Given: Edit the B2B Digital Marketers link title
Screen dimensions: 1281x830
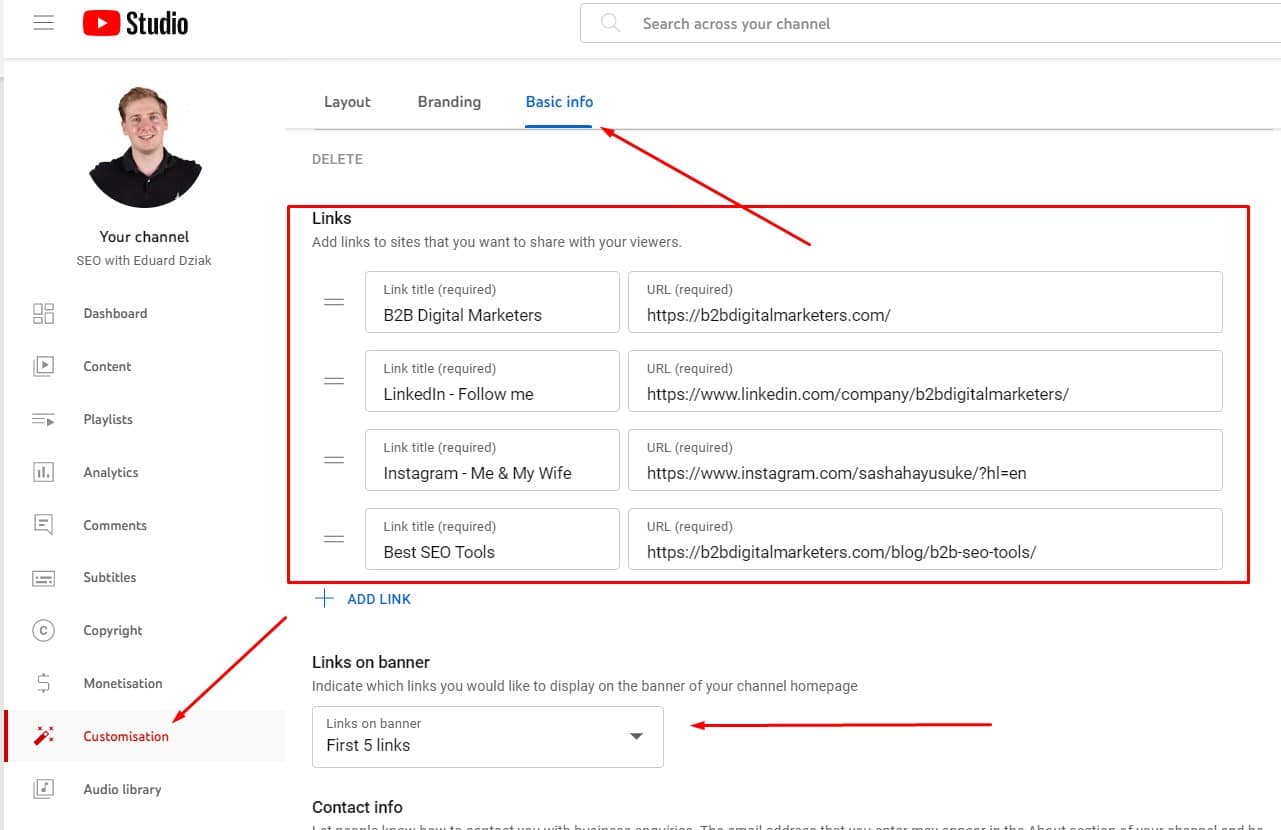Looking at the screenshot, I should (492, 302).
